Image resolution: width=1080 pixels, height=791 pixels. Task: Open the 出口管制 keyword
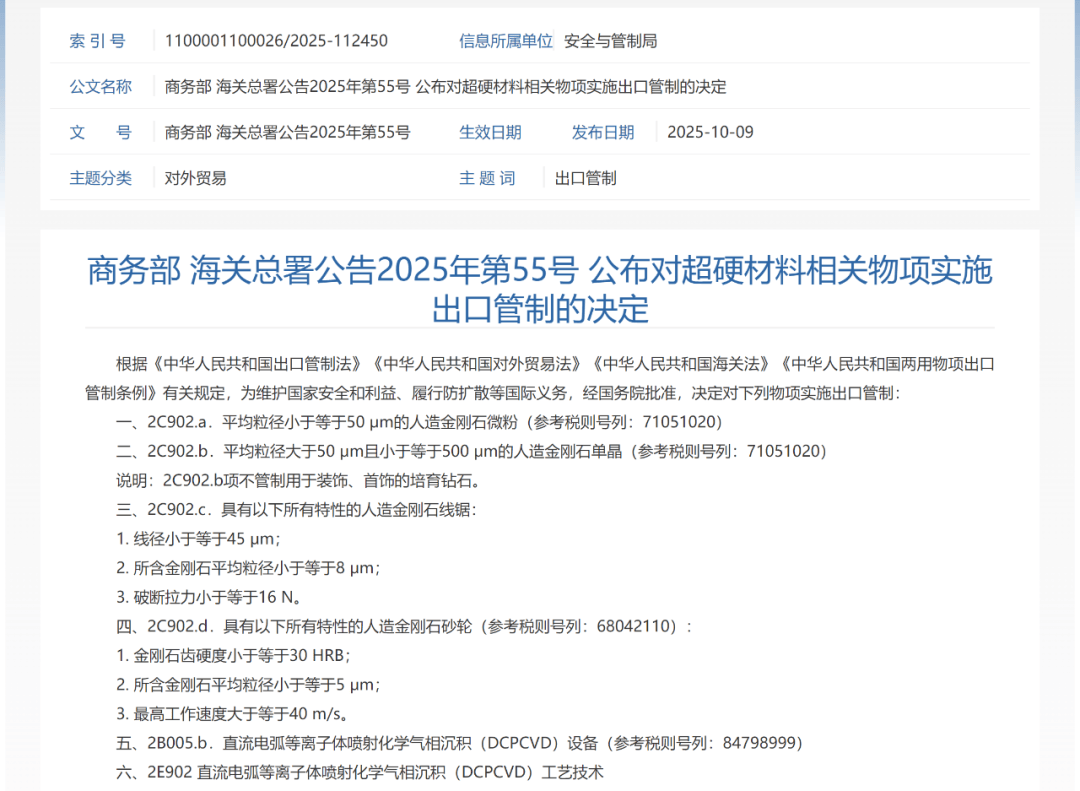pos(586,178)
